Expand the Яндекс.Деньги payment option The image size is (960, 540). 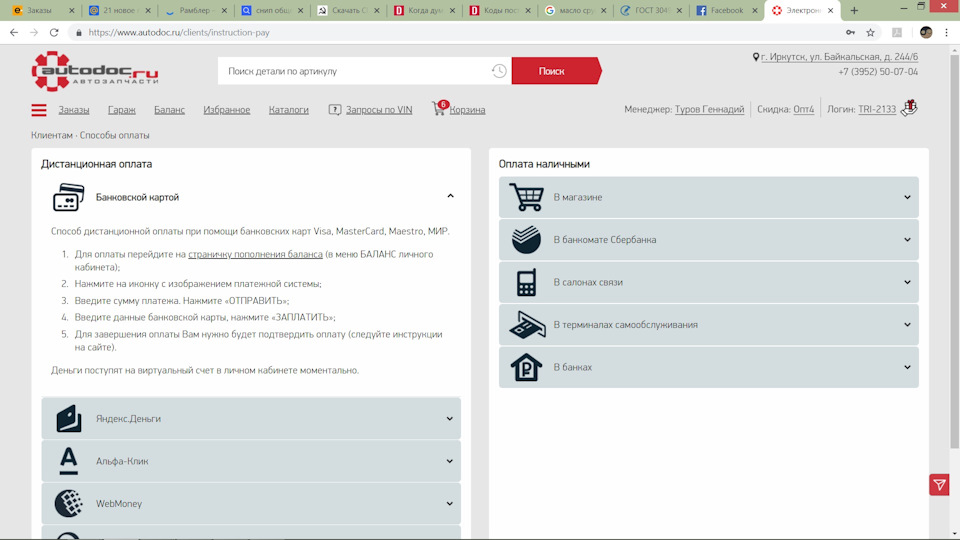click(251, 418)
